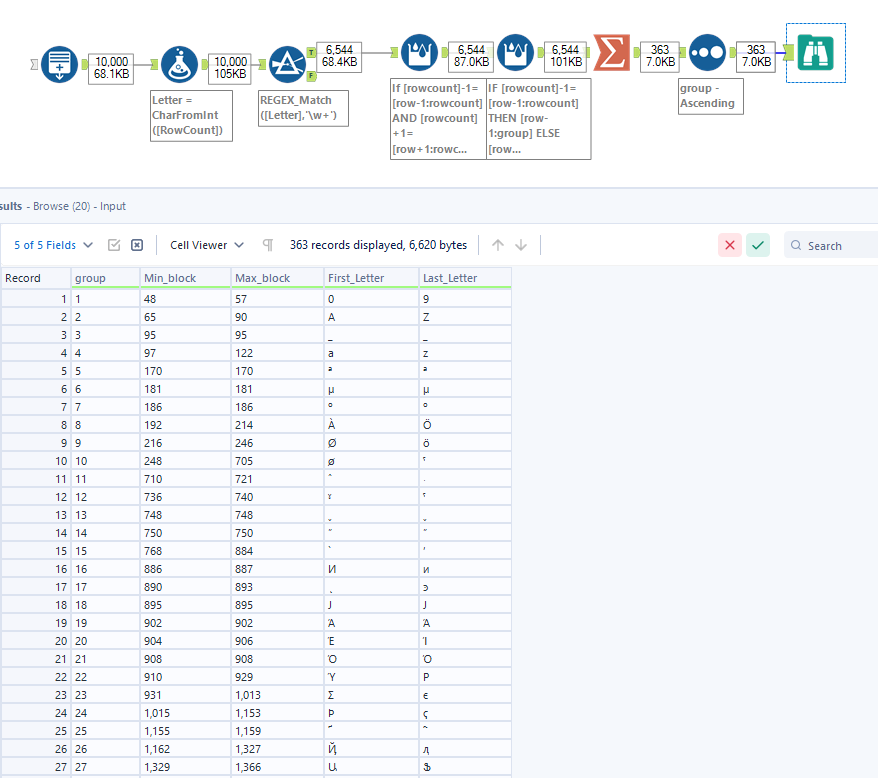Screen dimensions: 878x778
Task: Select the Filter tool with REGEX_Match
Action: point(288,64)
